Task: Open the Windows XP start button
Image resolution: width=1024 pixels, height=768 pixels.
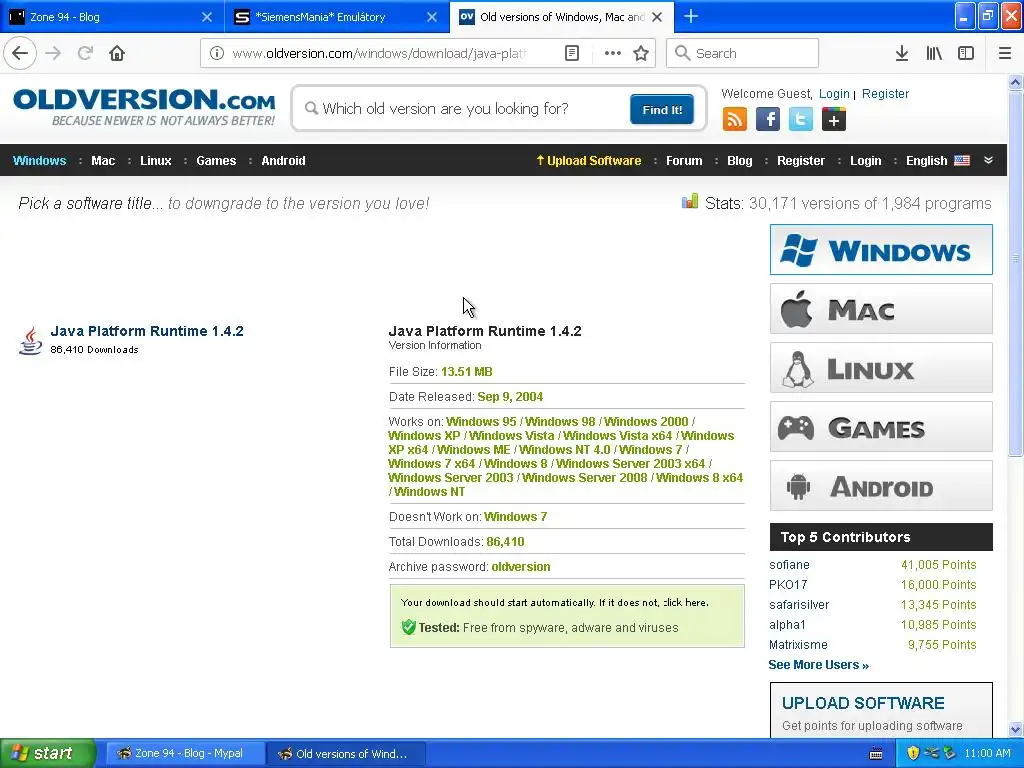Action: pos(48,753)
